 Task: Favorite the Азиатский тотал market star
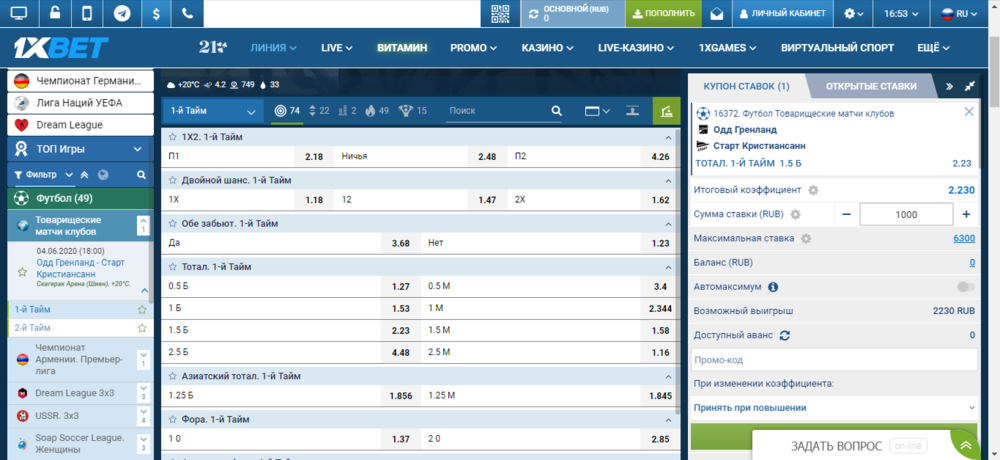tap(172, 376)
